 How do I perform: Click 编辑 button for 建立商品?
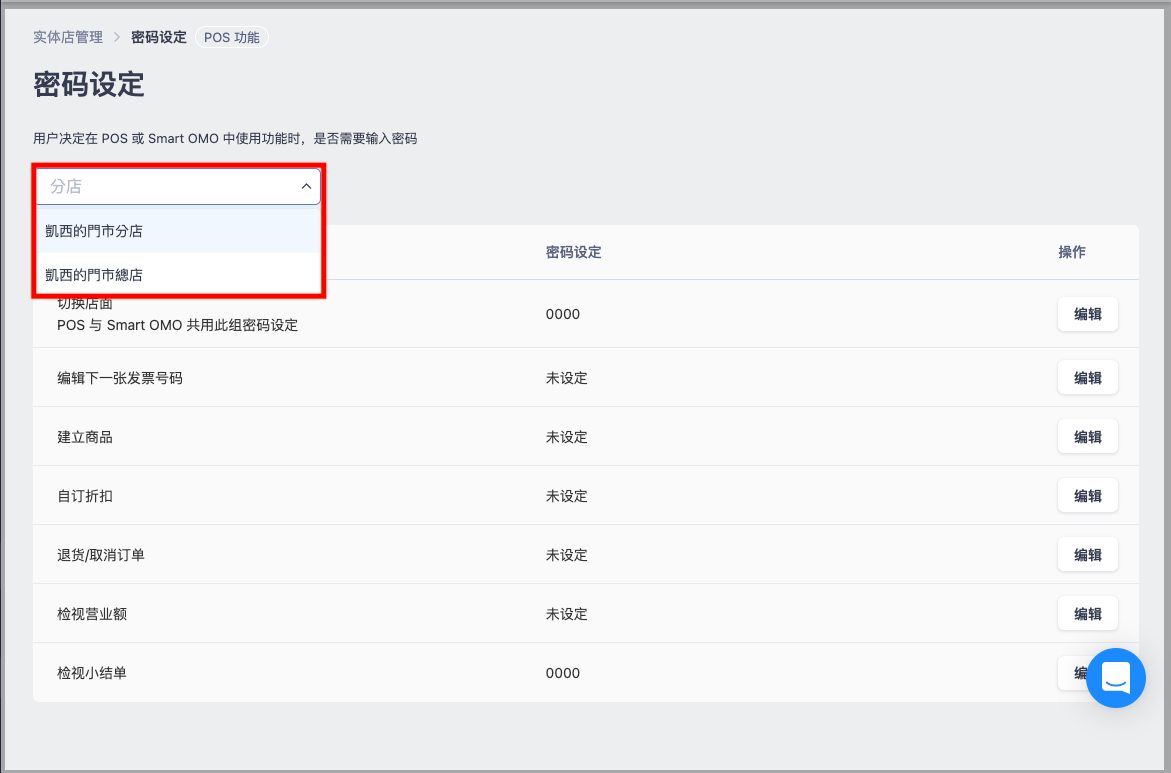(x=1087, y=436)
